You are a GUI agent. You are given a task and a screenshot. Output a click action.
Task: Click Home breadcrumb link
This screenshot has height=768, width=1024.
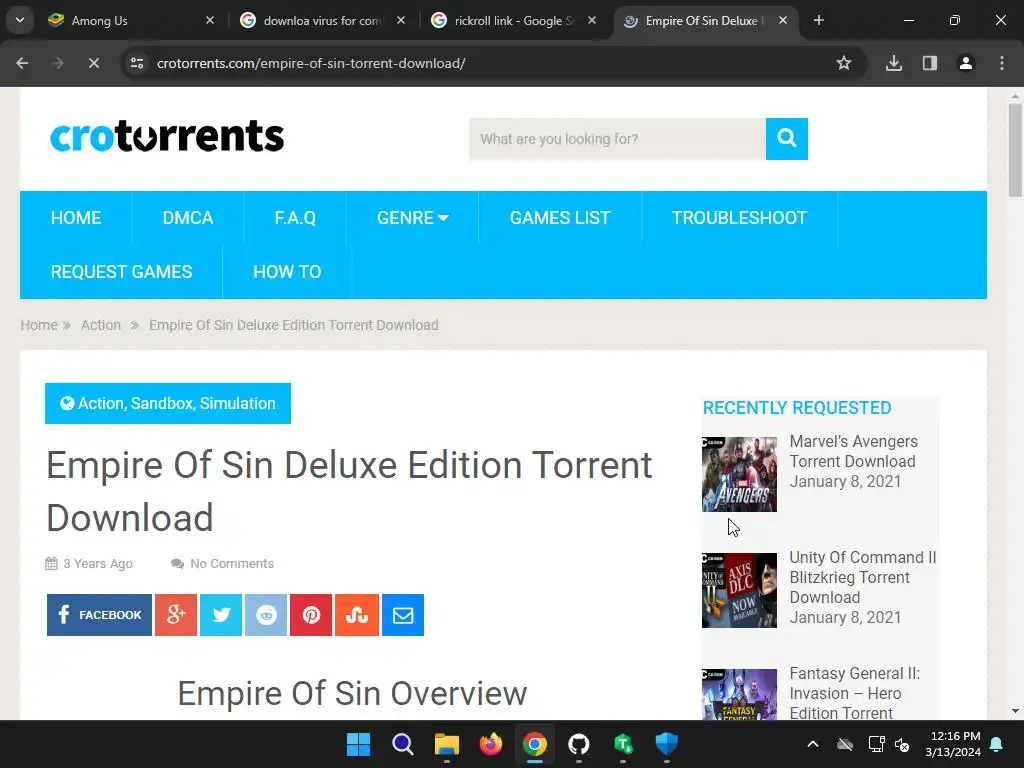(x=39, y=325)
